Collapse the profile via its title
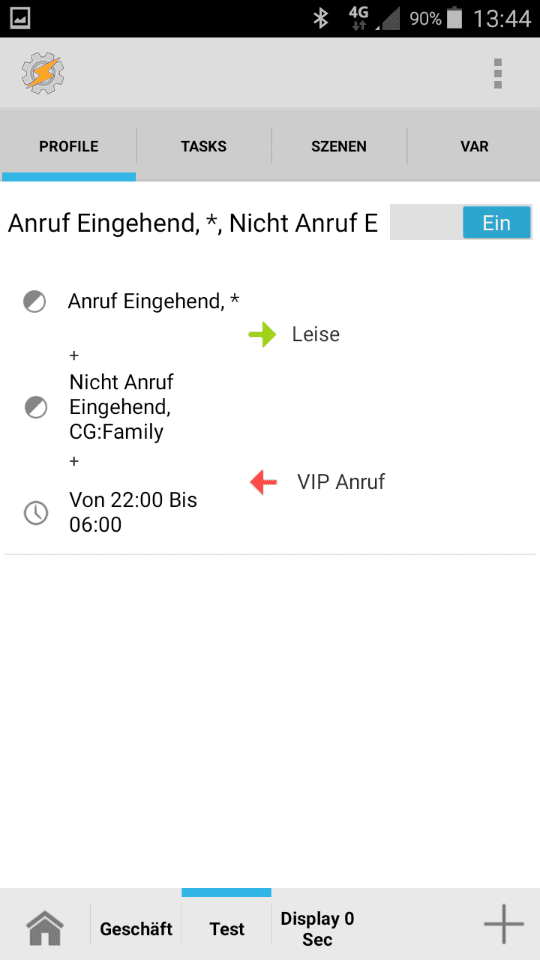This screenshot has width=540, height=960. point(193,223)
